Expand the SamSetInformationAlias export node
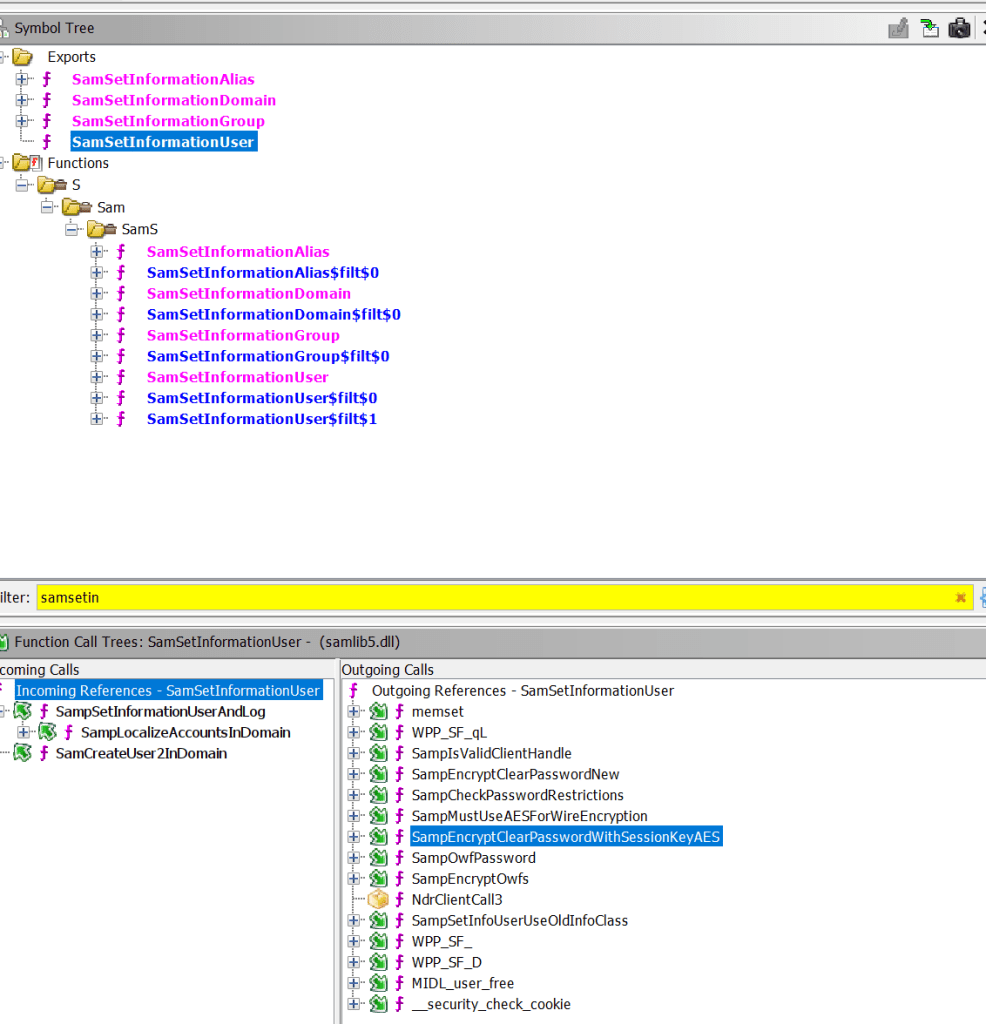 pyautogui.click(x=22, y=80)
